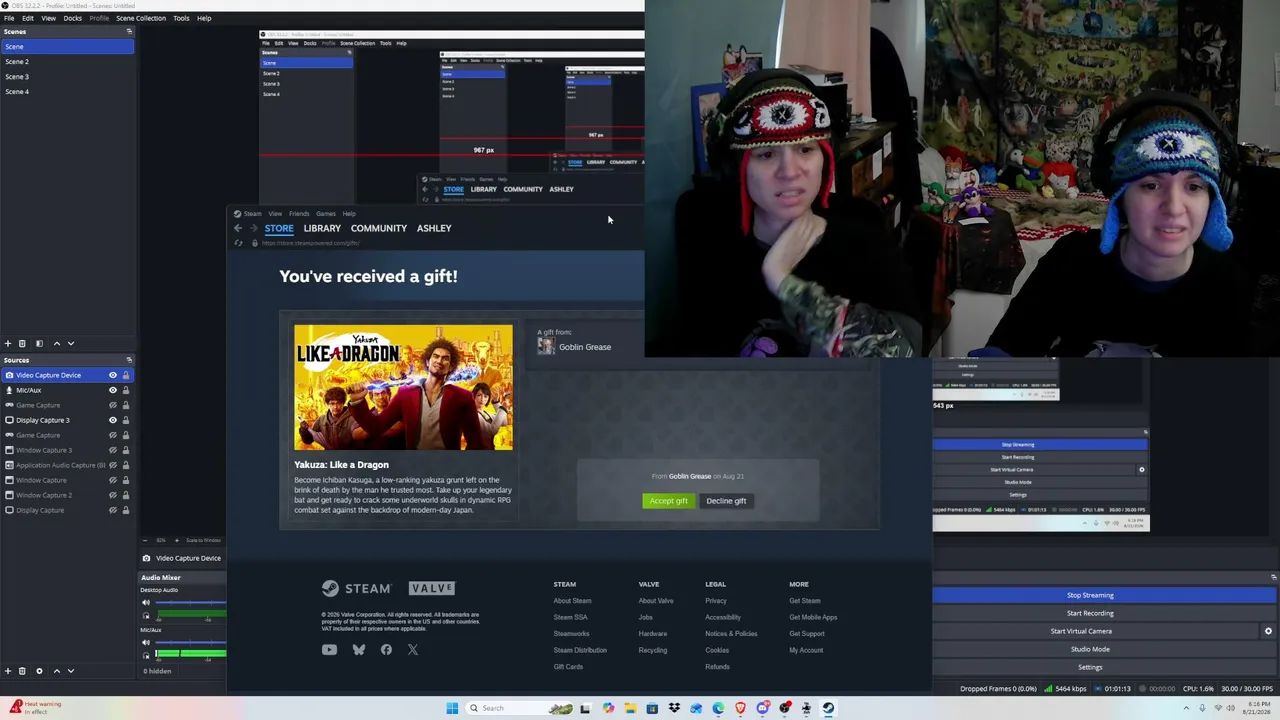Accept the Yakuza gift
This screenshot has height=720, width=1280.
click(x=668, y=501)
